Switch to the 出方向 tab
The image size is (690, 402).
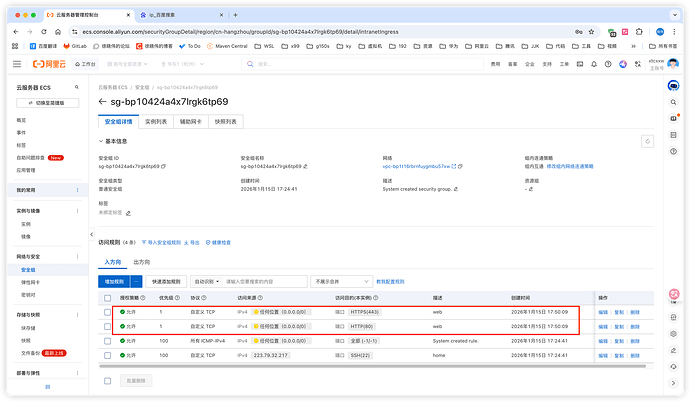[x=149, y=262]
